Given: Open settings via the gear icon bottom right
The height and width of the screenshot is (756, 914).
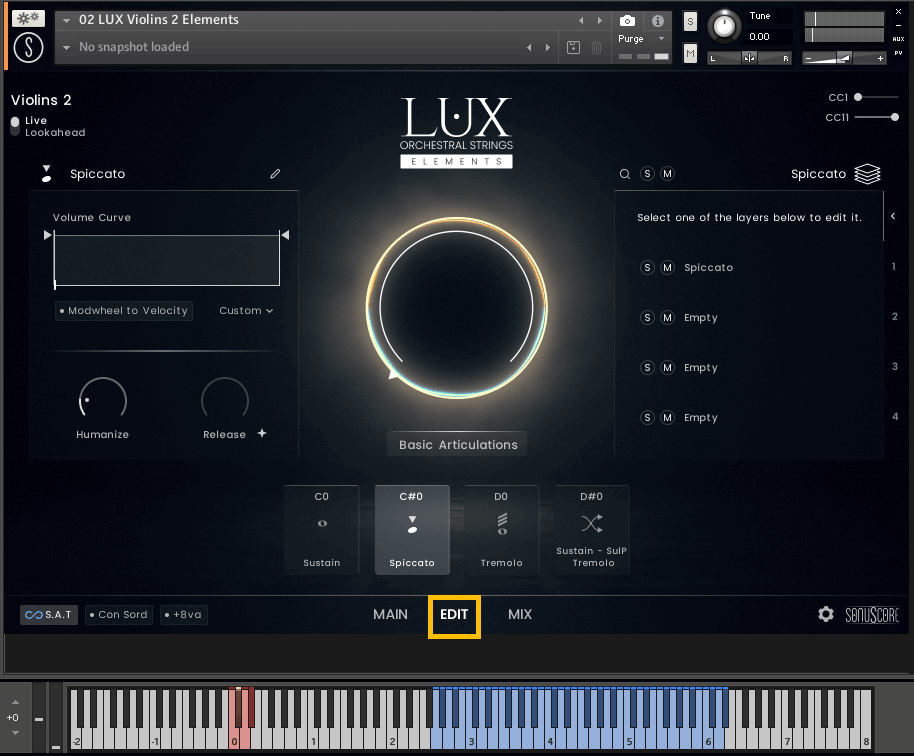Looking at the screenshot, I should (826, 614).
